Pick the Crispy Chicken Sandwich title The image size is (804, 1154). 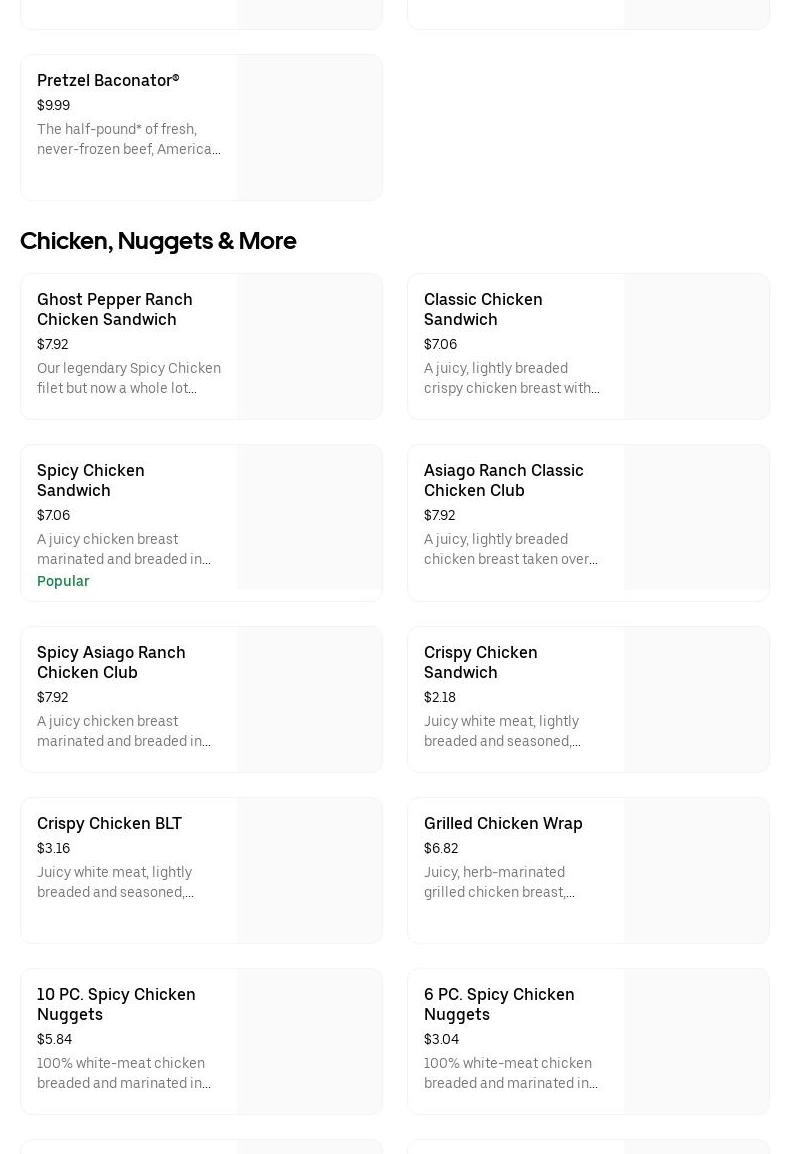[x=480, y=662]
